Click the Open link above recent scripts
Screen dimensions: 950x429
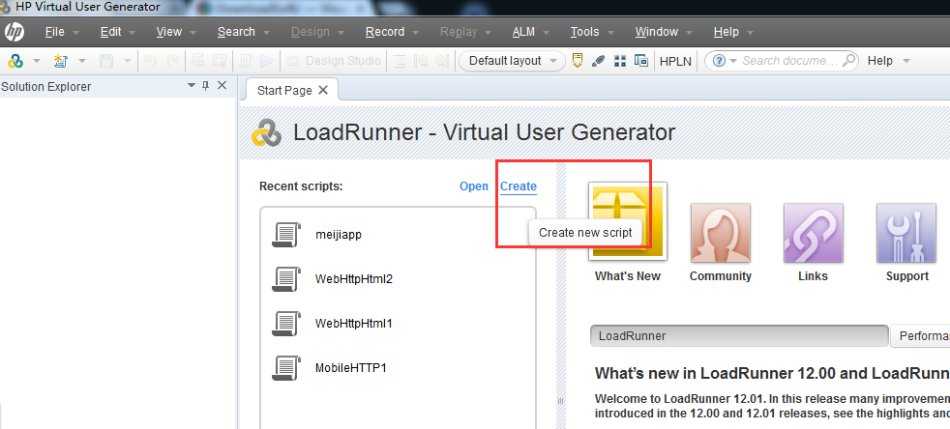[474, 186]
